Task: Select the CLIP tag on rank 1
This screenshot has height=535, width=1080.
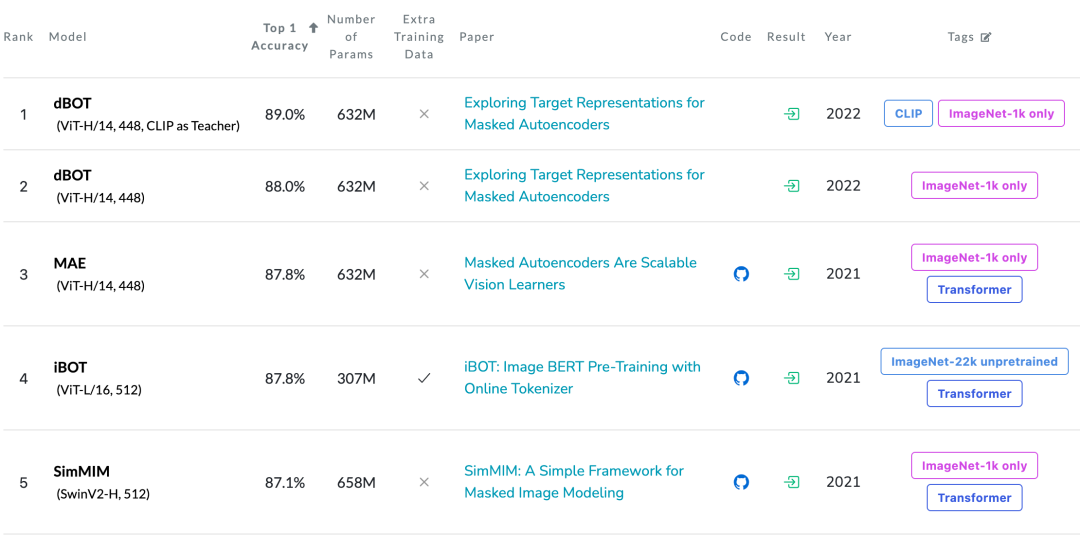Action: pyautogui.click(x=908, y=114)
